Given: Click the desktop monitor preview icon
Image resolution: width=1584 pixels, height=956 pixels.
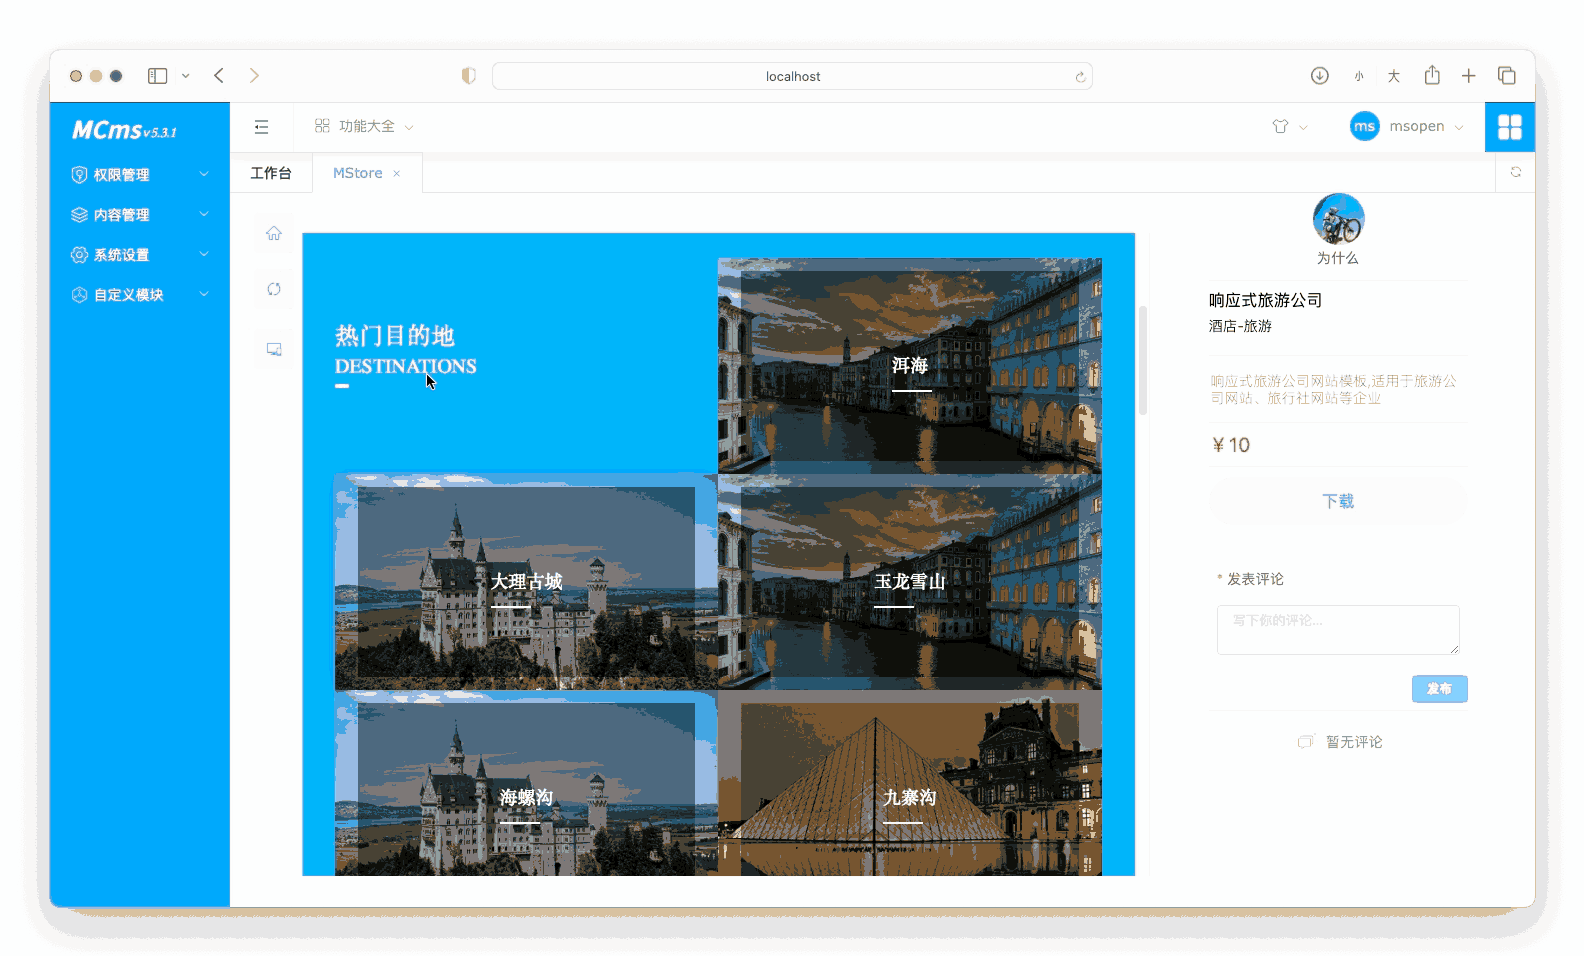Looking at the screenshot, I should point(274,349).
